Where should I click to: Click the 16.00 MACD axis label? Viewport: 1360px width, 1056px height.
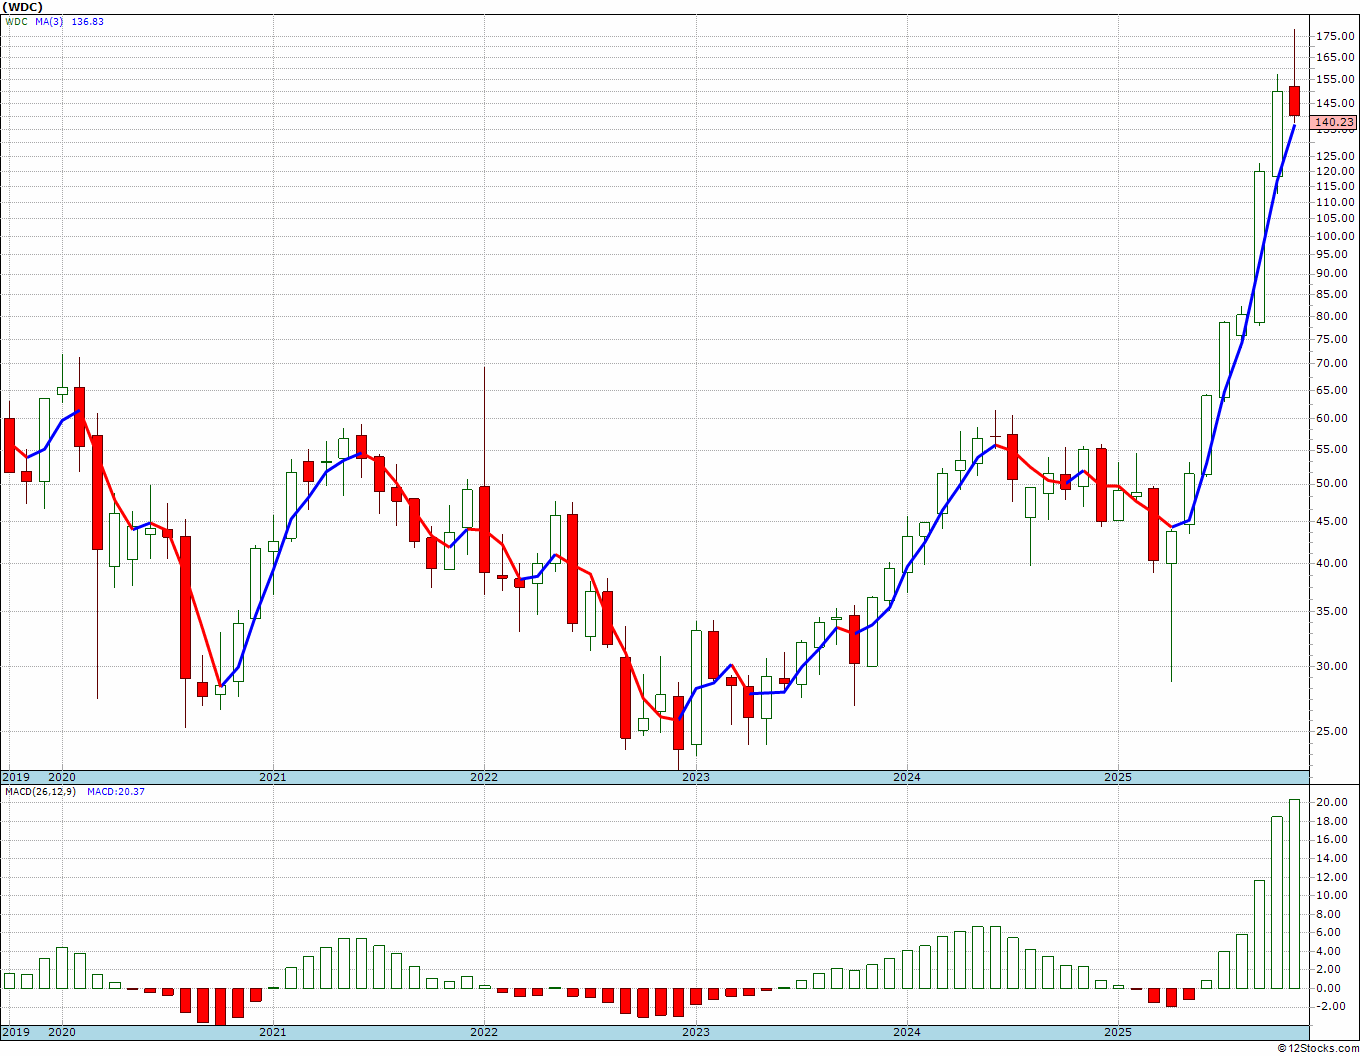(x=1333, y=840)
